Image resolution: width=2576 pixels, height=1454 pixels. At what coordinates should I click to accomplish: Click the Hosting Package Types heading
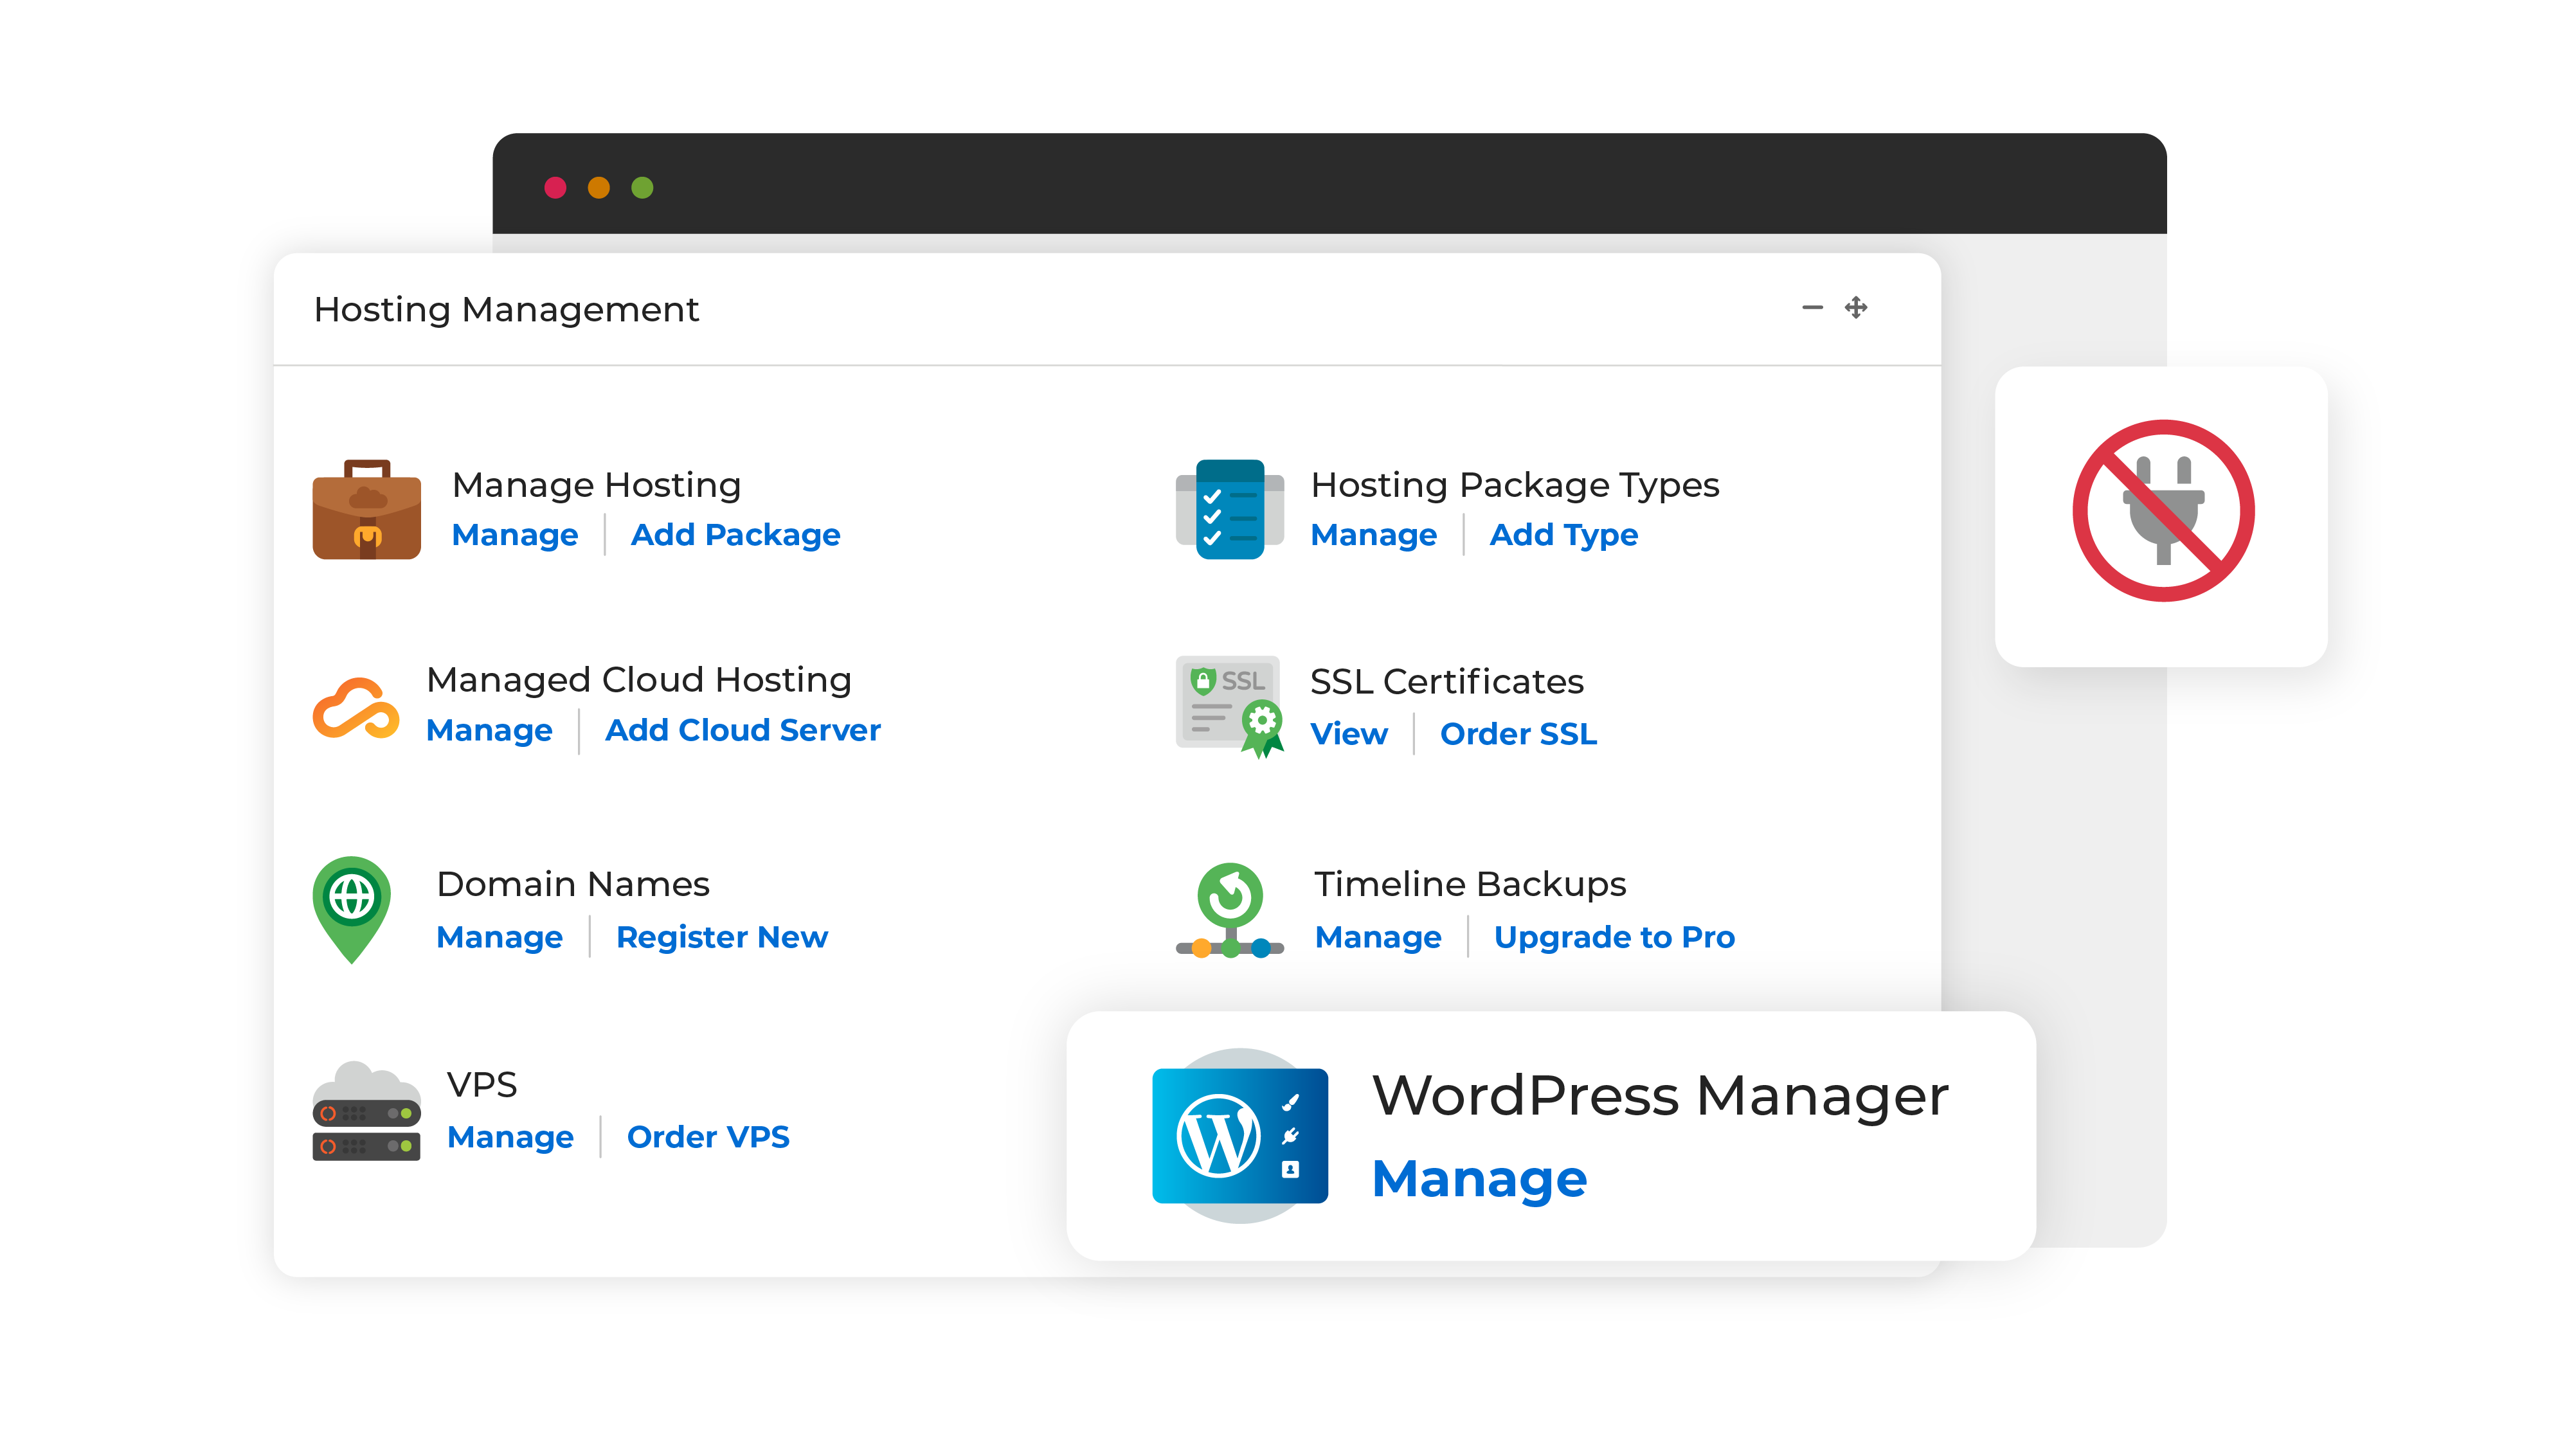pos(1514,485)
